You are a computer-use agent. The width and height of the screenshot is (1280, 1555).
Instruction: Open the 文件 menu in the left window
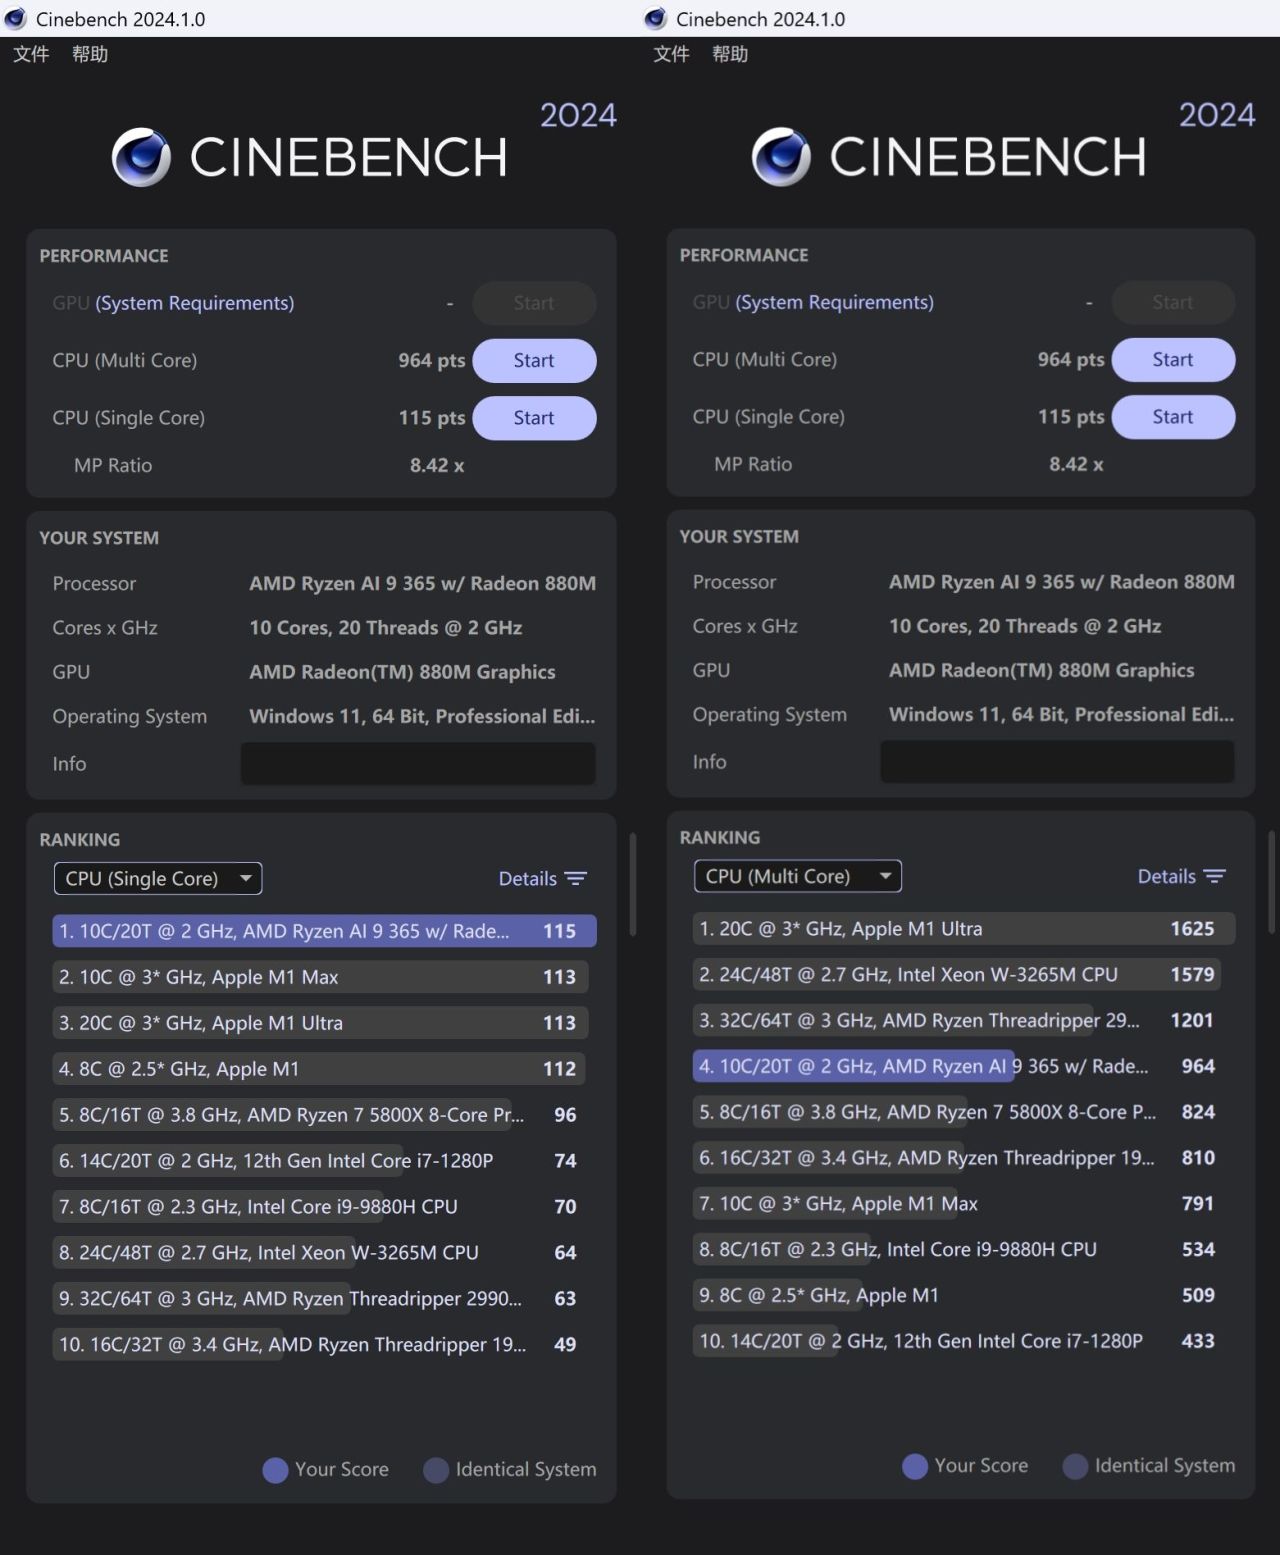31,54
